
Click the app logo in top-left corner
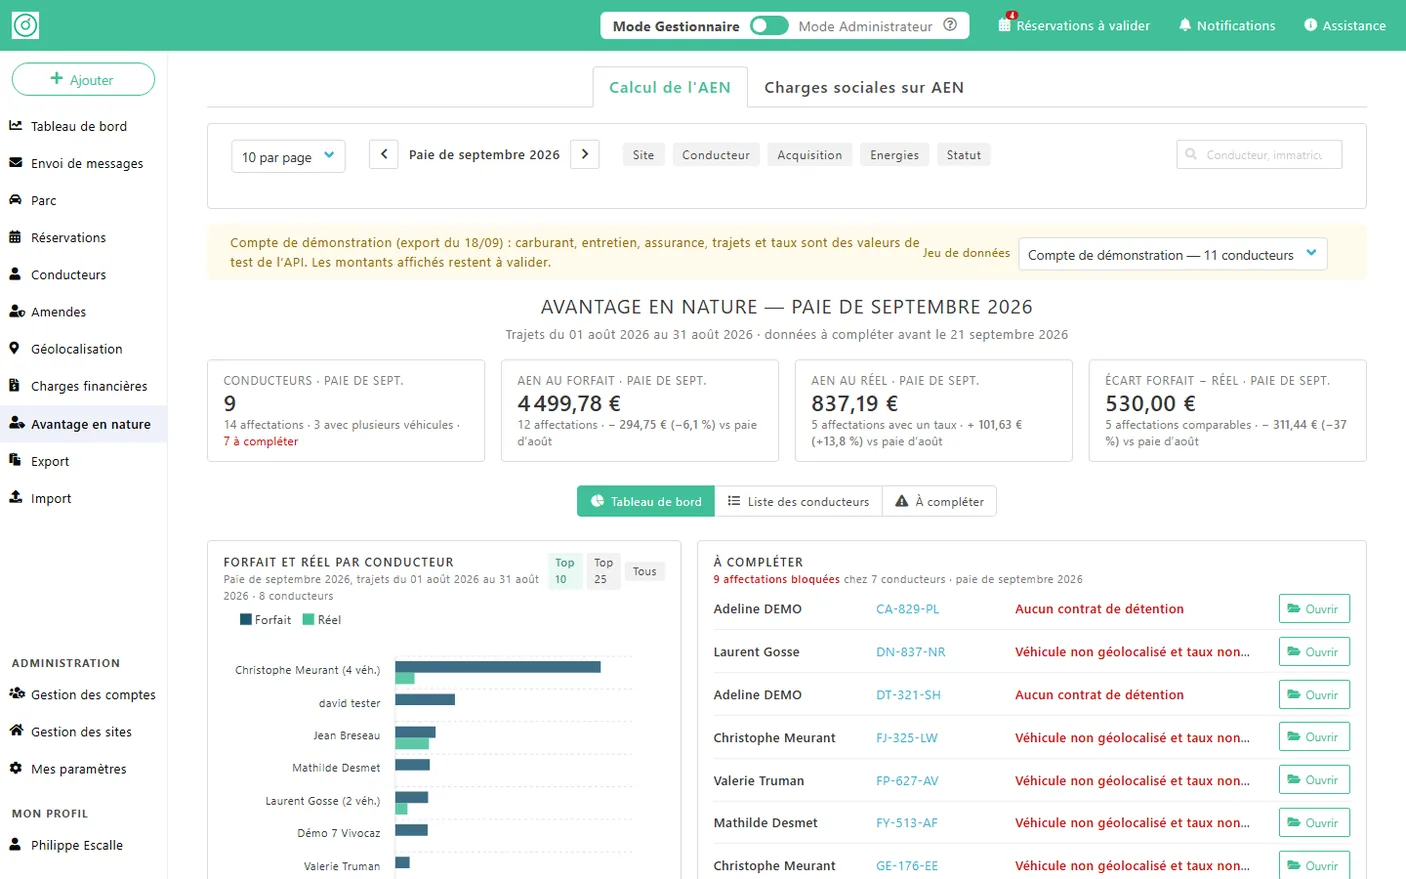click(25, 25)
